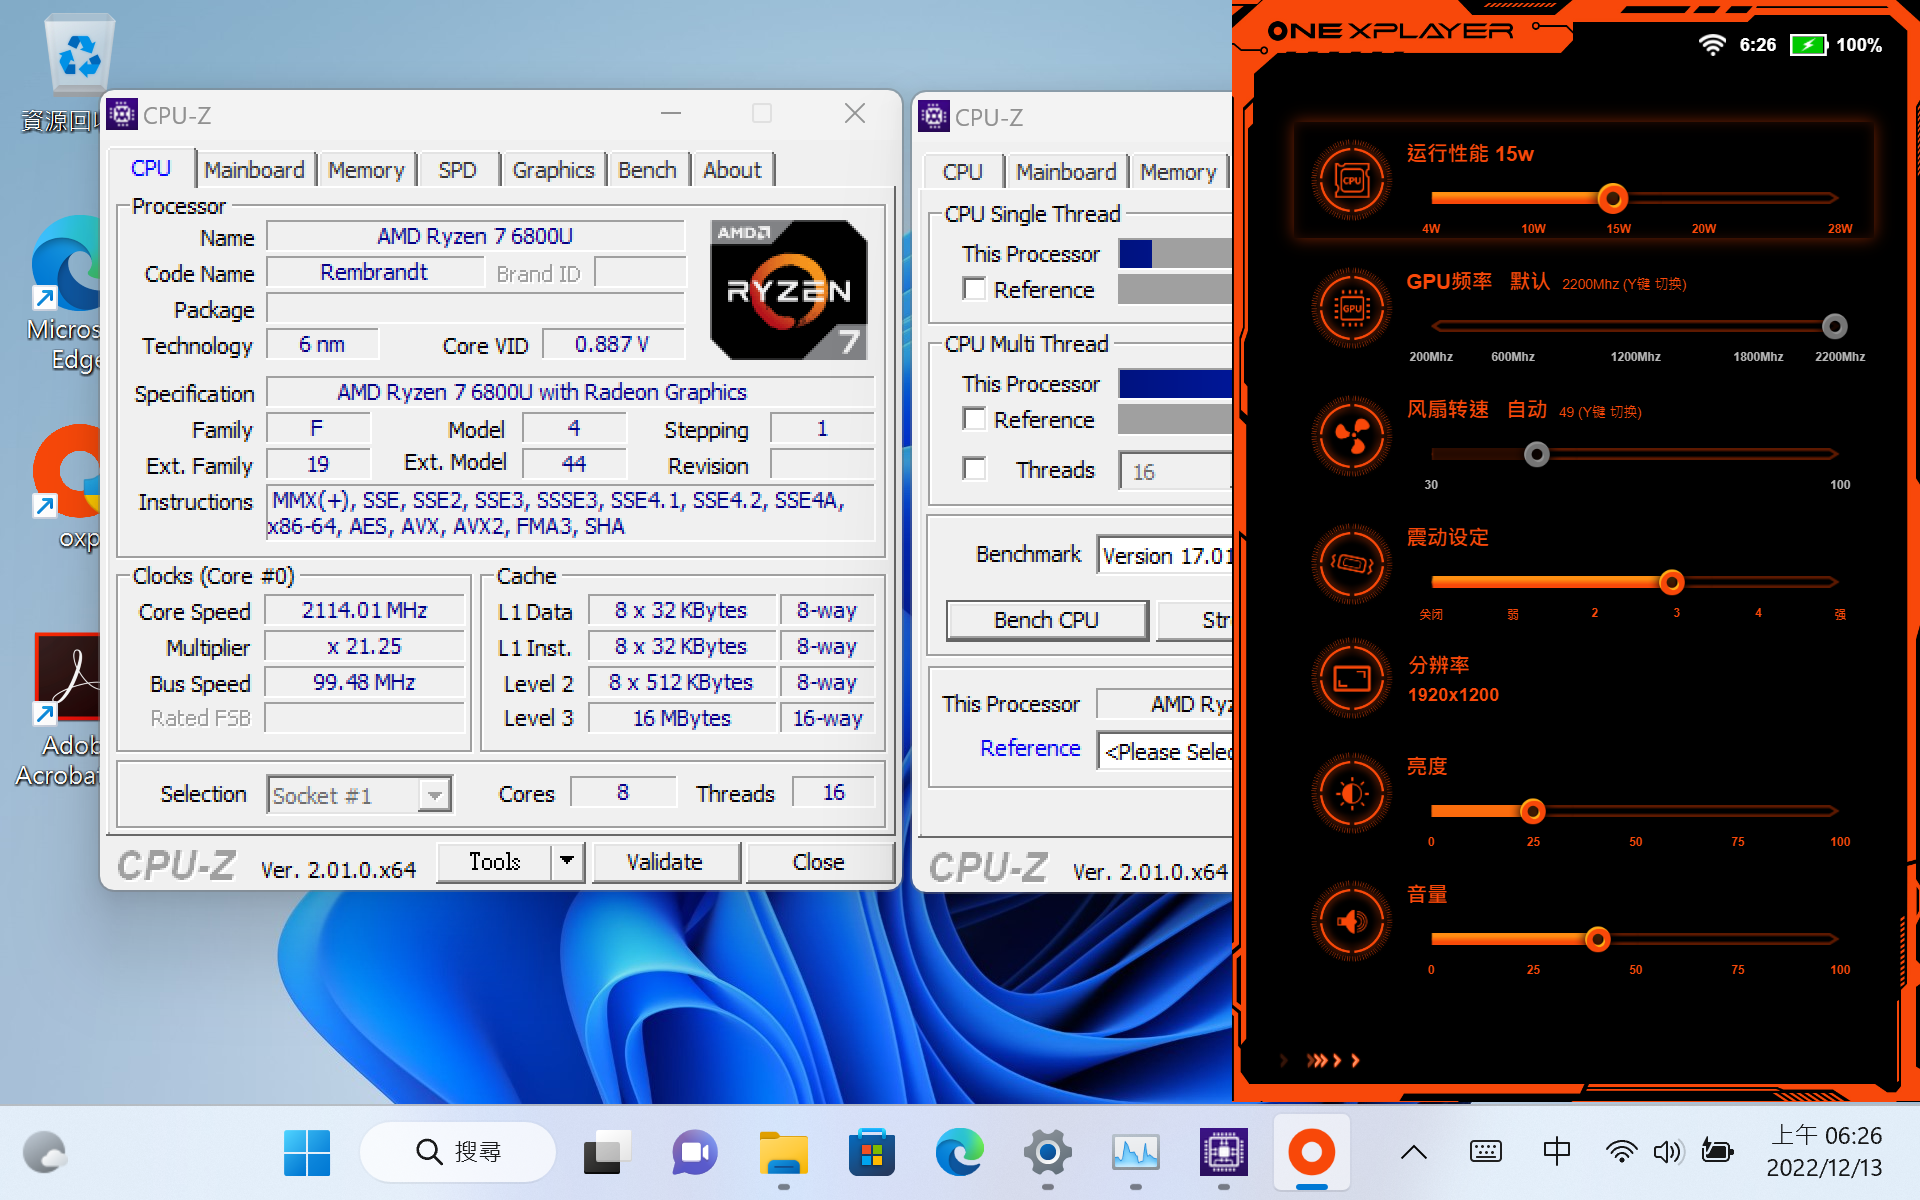Screen dimensions: 1920x1200
Task: Expand the Tools dropdown arrow
Action: click(567, 861)
